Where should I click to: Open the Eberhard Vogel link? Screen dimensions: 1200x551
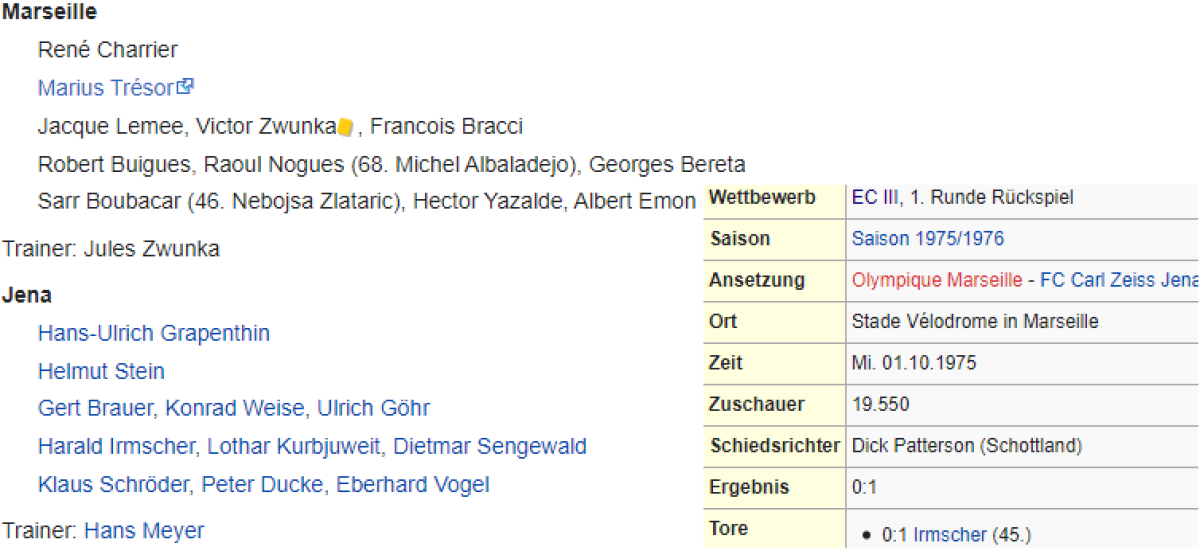[412, 485]
